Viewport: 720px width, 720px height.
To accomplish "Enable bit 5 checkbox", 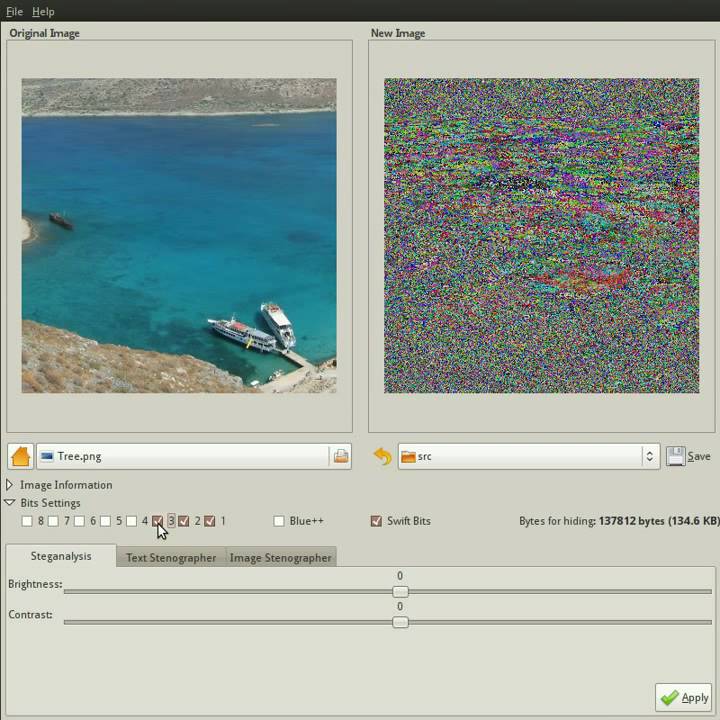I will (x=106, y=521).
